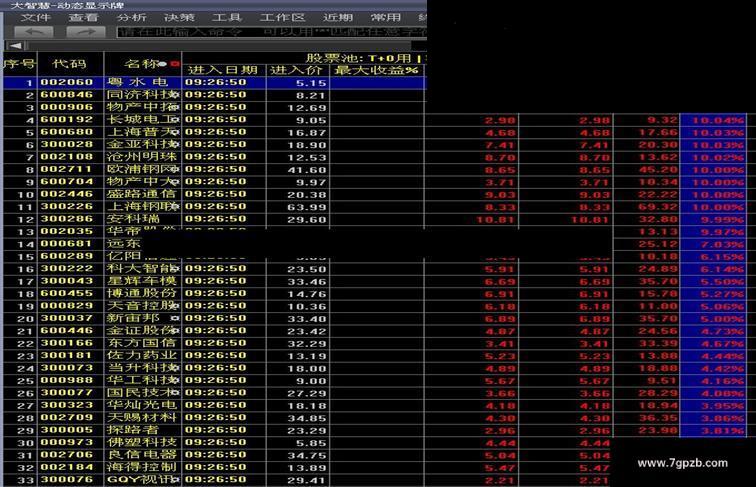Select stock code 600289

coord(67,256)
